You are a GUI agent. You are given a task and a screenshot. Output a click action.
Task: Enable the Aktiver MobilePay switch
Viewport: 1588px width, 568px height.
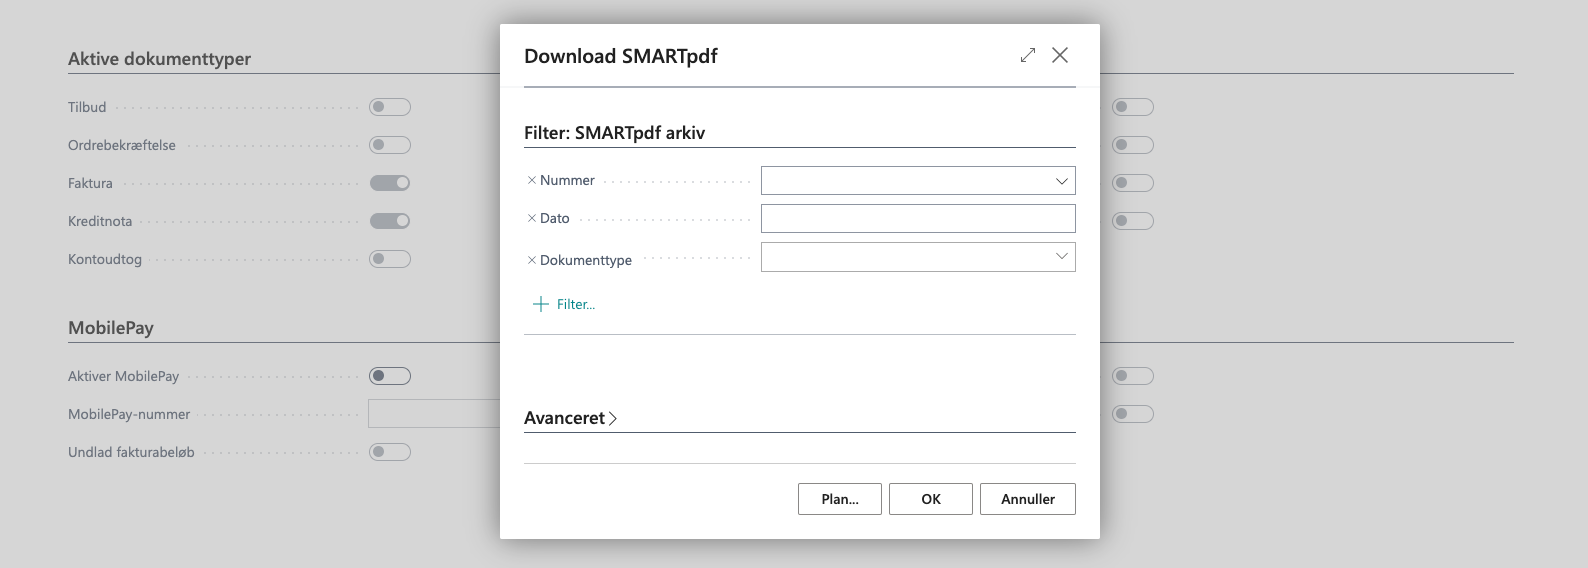390,376
